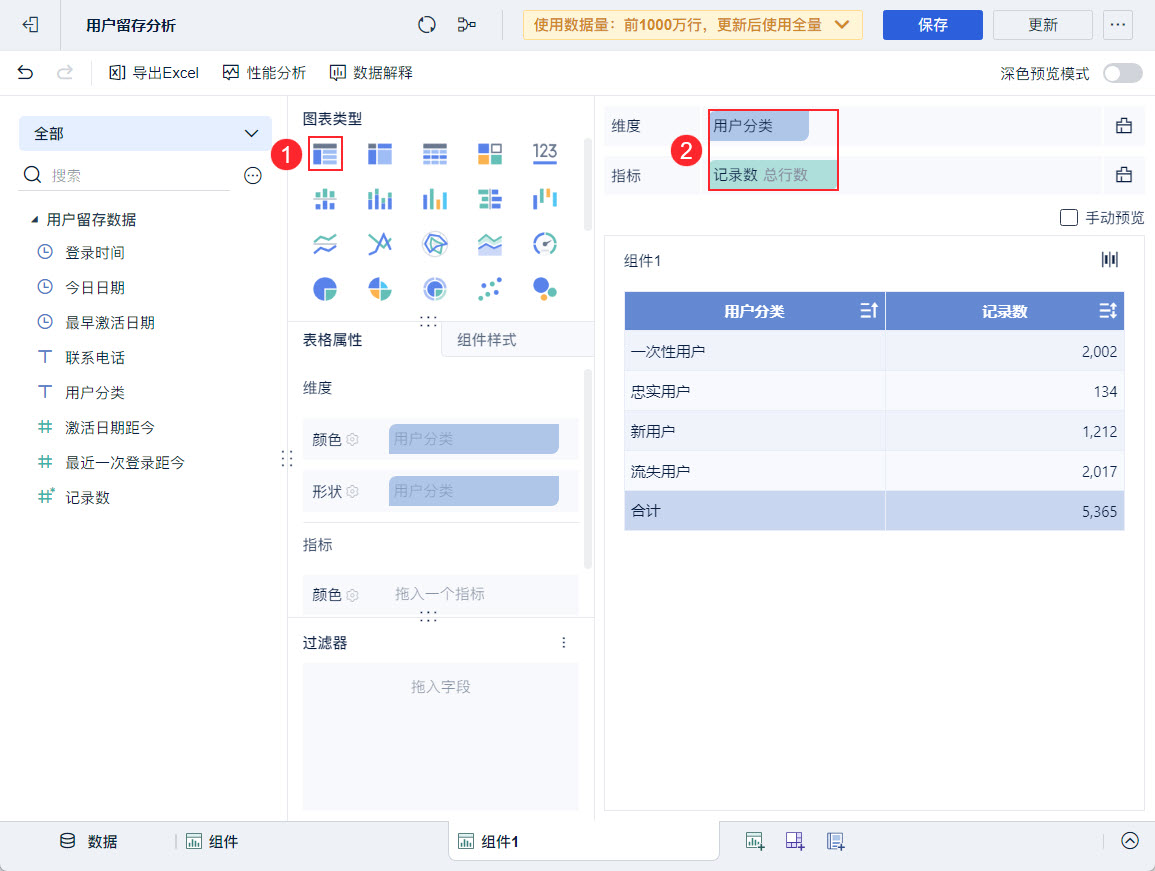Select 激活日期距今 field

110,427
